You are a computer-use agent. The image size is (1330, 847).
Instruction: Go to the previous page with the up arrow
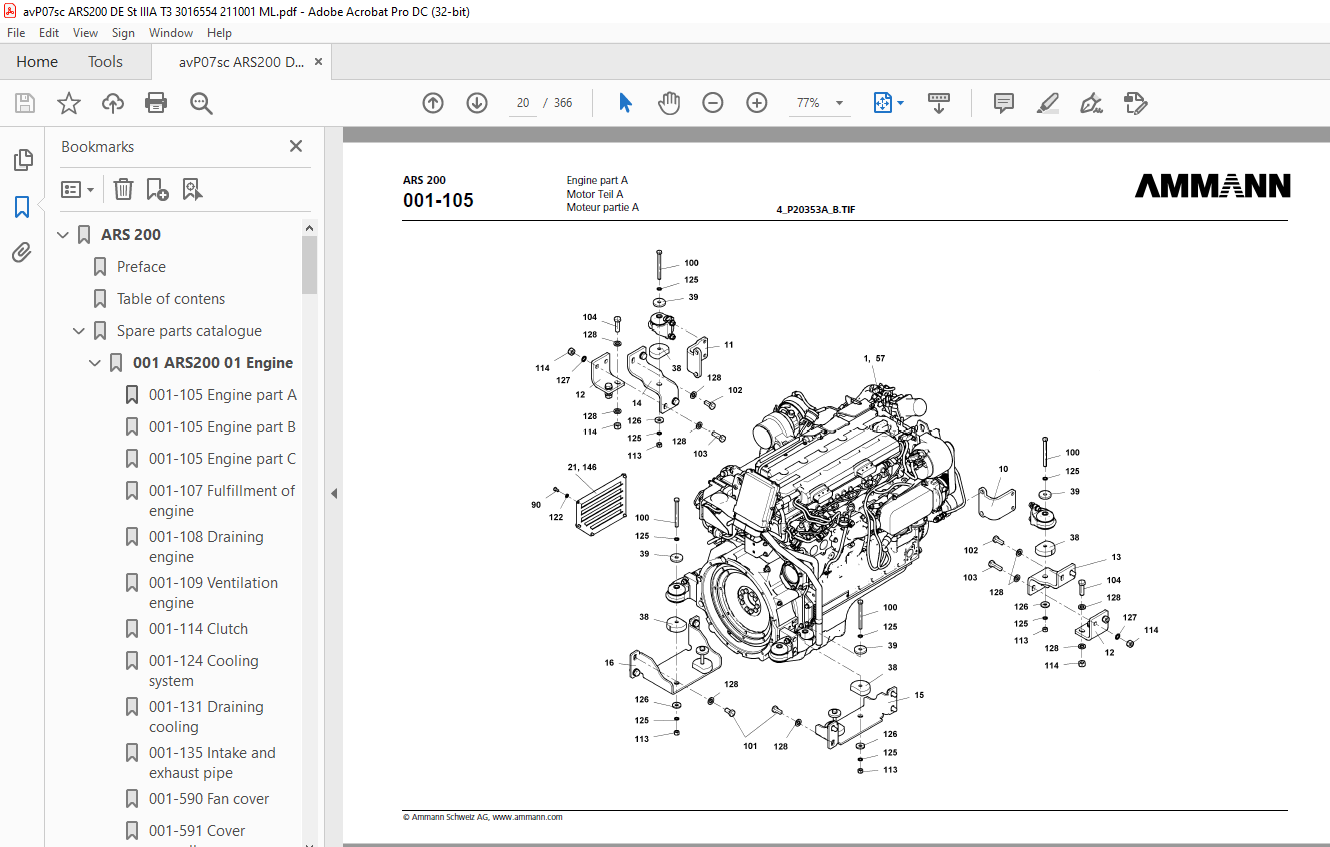click(x=433, y=103)
